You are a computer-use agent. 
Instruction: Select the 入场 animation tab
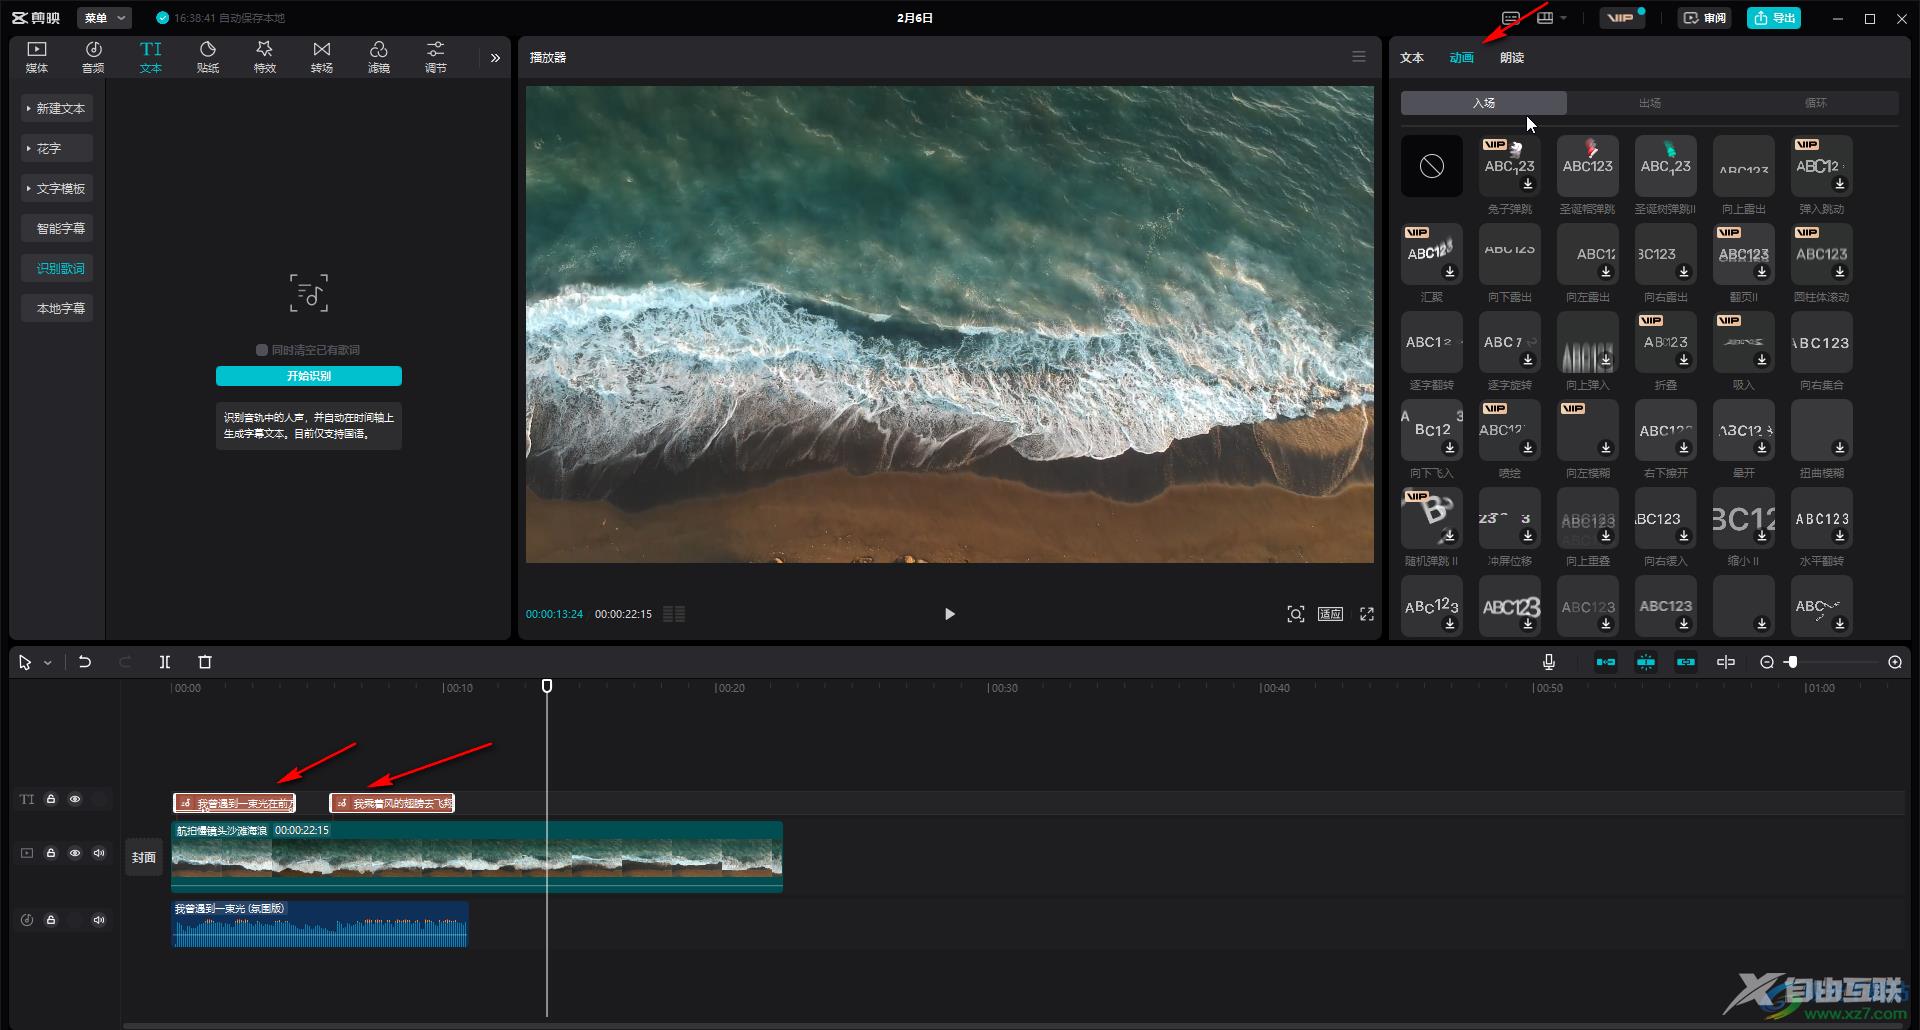(1484, 103)
